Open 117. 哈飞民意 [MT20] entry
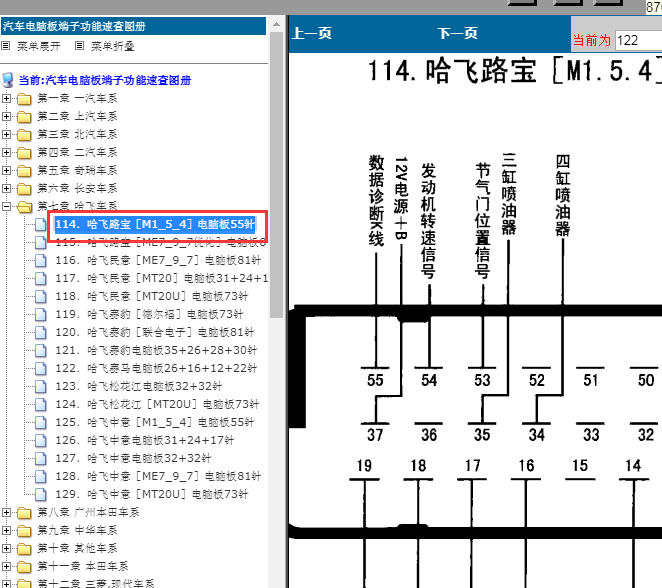 (162, 279)
